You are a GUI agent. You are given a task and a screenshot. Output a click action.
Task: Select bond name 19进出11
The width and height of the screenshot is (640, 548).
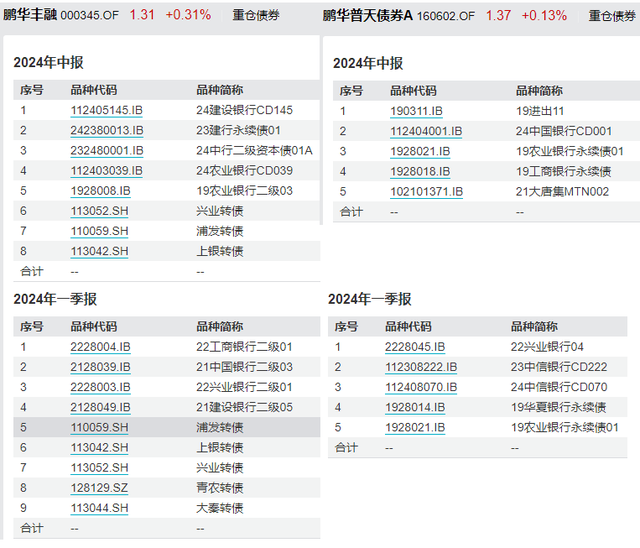(x=540, y=111)
